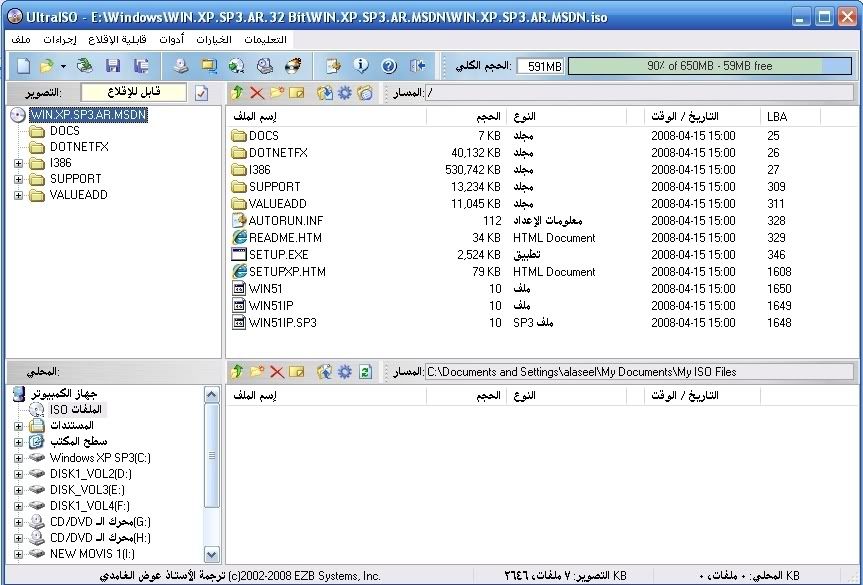This screenshot has height=585, width=863.
Task: Open the إجراءات menu
Action: coord(59,40)
